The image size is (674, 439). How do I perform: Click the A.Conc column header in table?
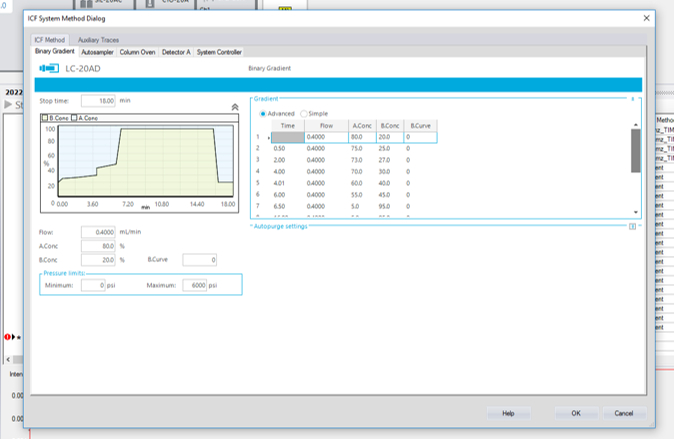click(x=362, y=126)
